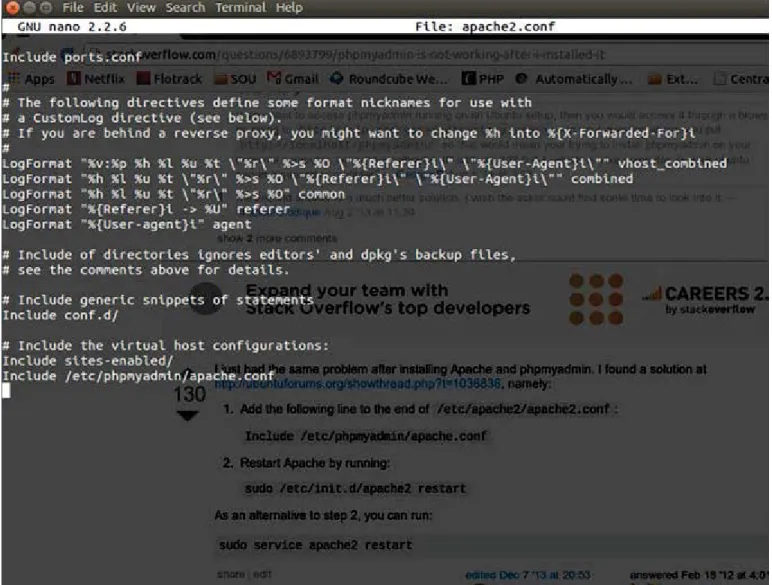The height and width of the screenshot is (585, 772).
Task: Click the "edited Dec 7 '13" link
Action: (527, 575)
